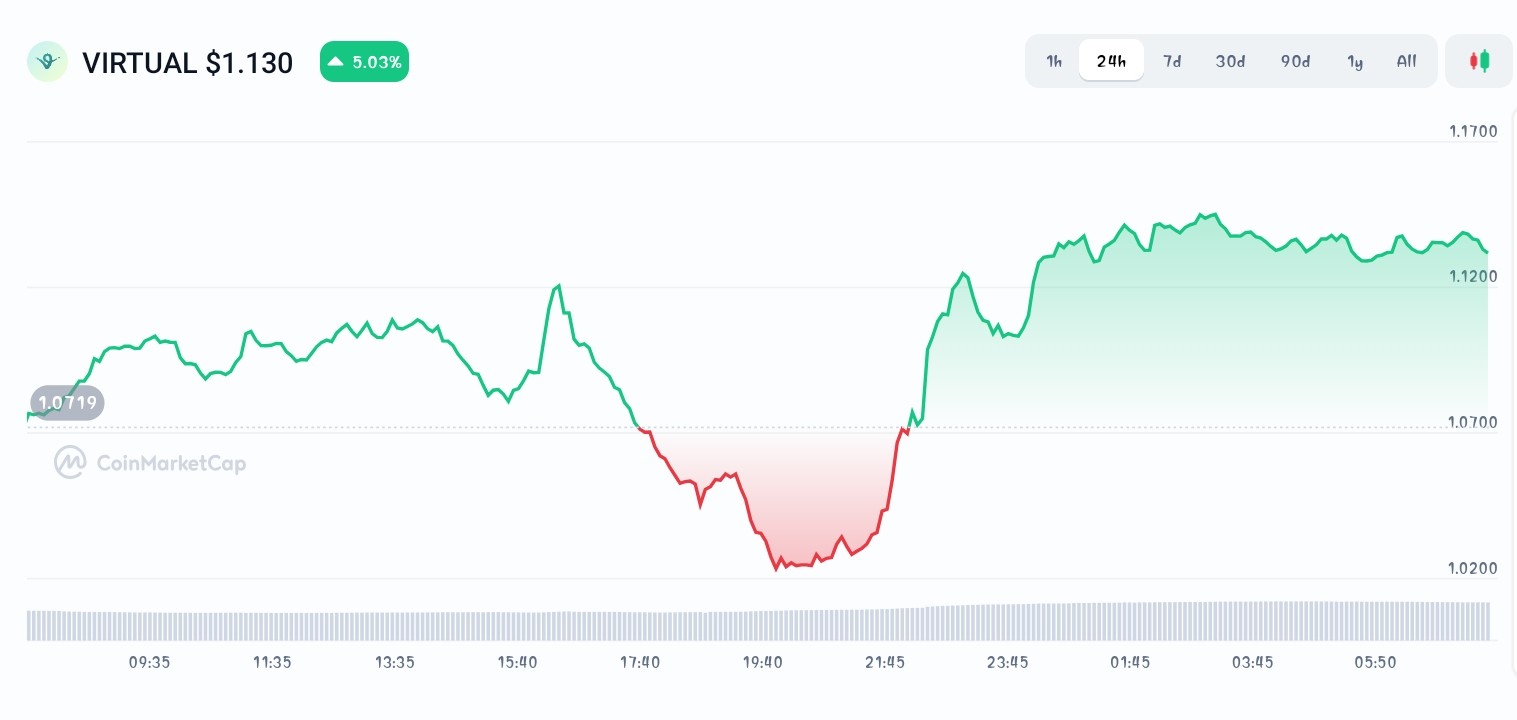The height and width of the screenshot is (720, 1517).
Task: Click the 1.0719 opening price label
Action: [67, 403]
